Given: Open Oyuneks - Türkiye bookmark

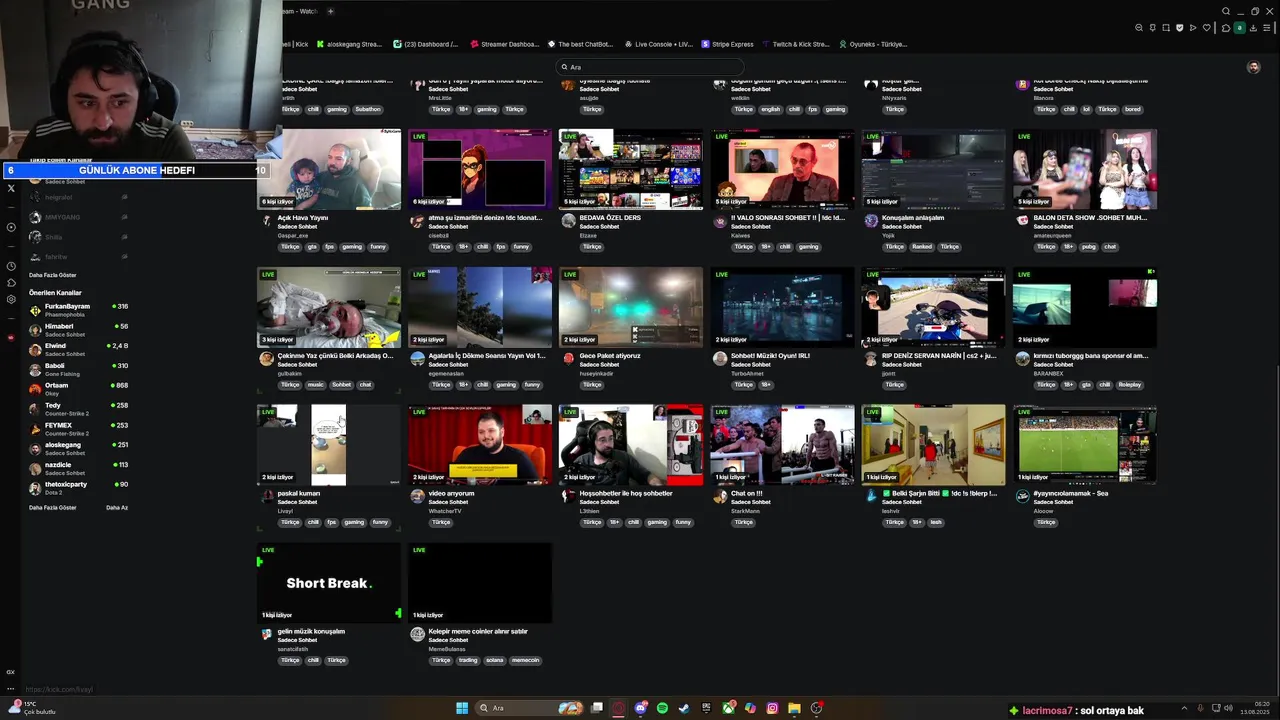Looking at the screenshot, I should [873, 44].
